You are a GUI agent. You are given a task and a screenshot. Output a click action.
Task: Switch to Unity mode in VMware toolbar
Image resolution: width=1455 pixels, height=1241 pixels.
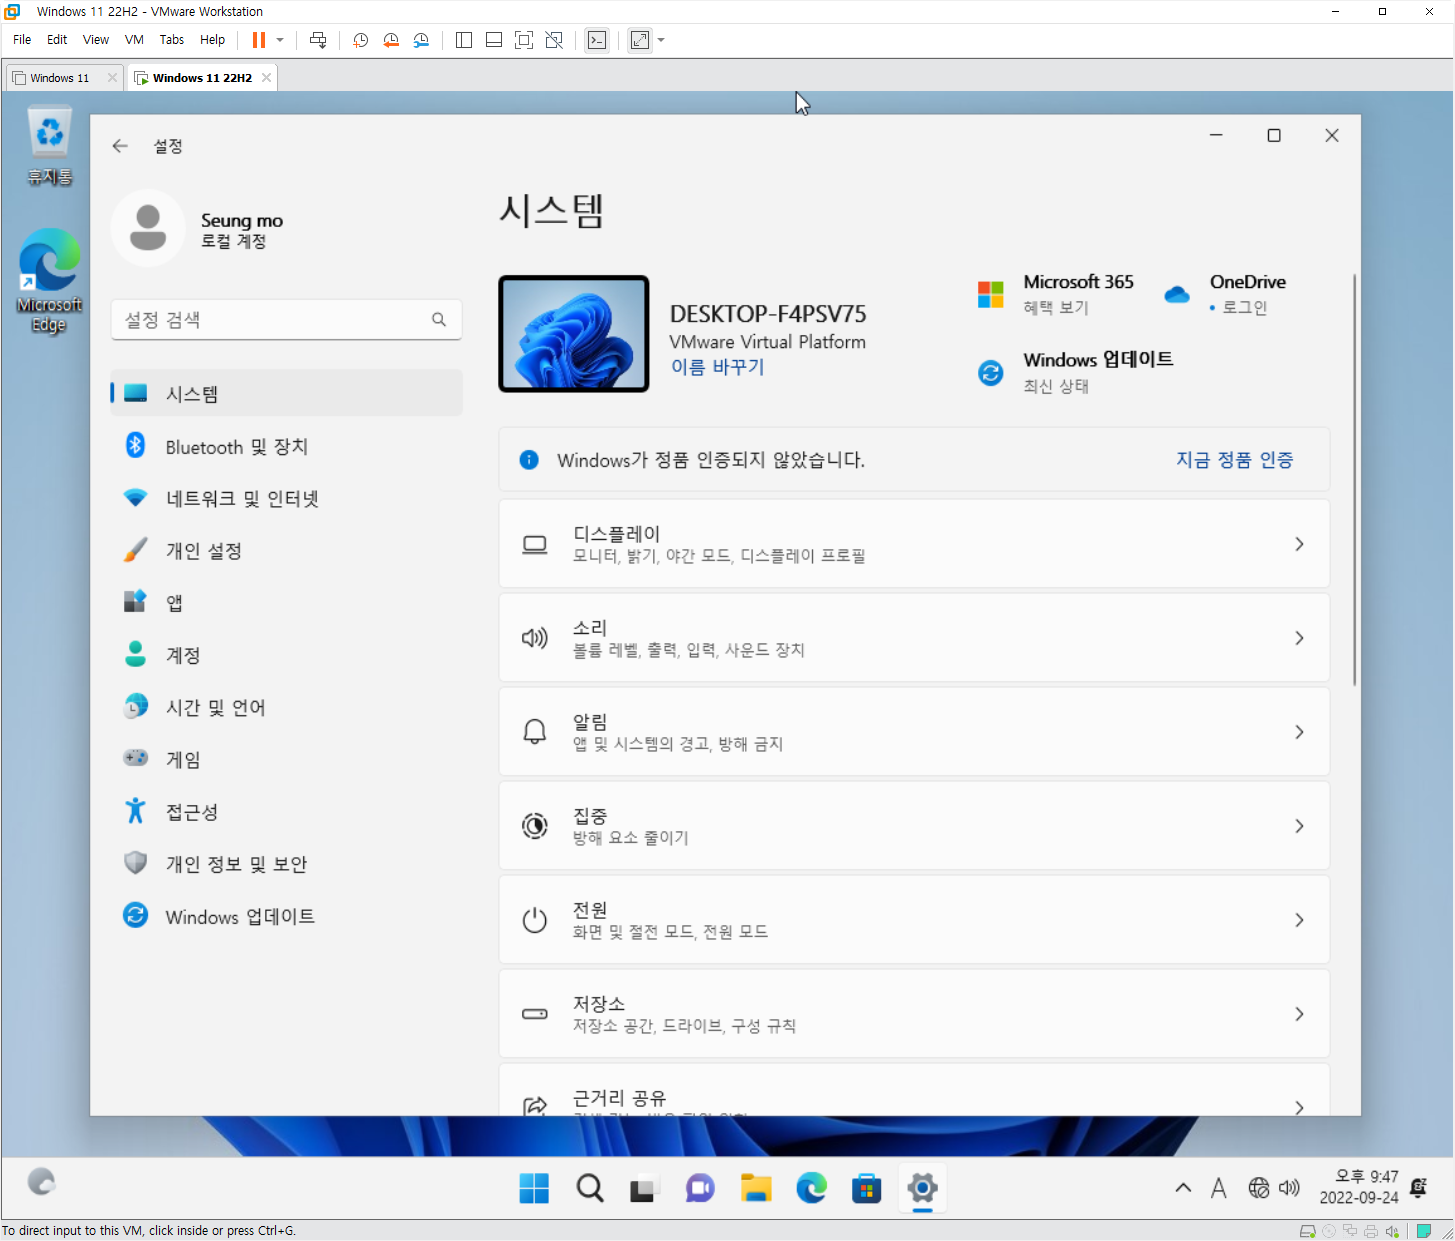(x=554, y=40)
